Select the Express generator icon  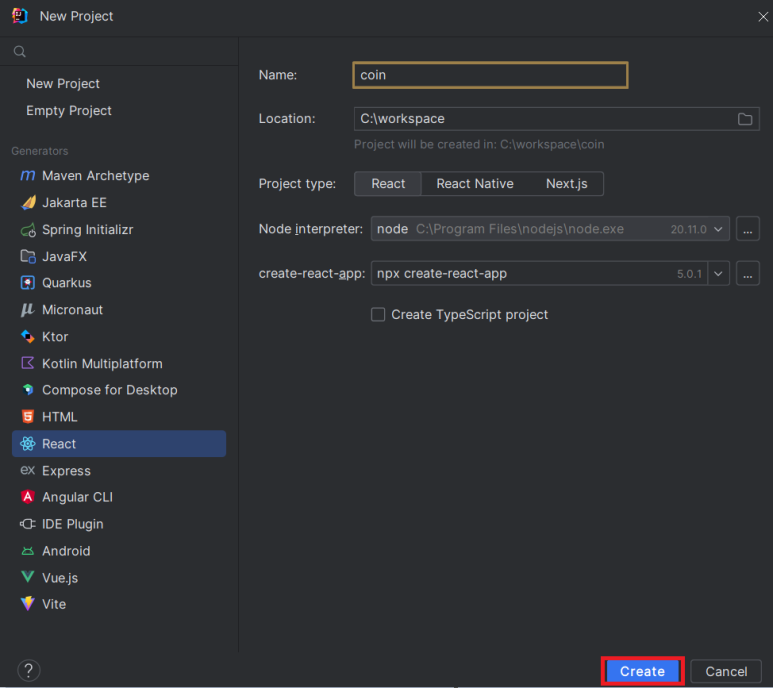pyautogui.click(x=28, y=470)
